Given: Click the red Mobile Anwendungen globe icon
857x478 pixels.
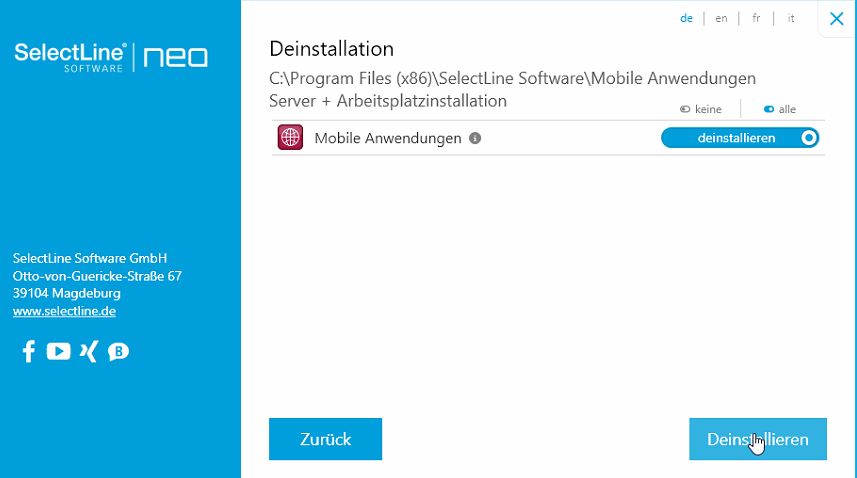Looking at the screenshot, I should tap(290, 137).
